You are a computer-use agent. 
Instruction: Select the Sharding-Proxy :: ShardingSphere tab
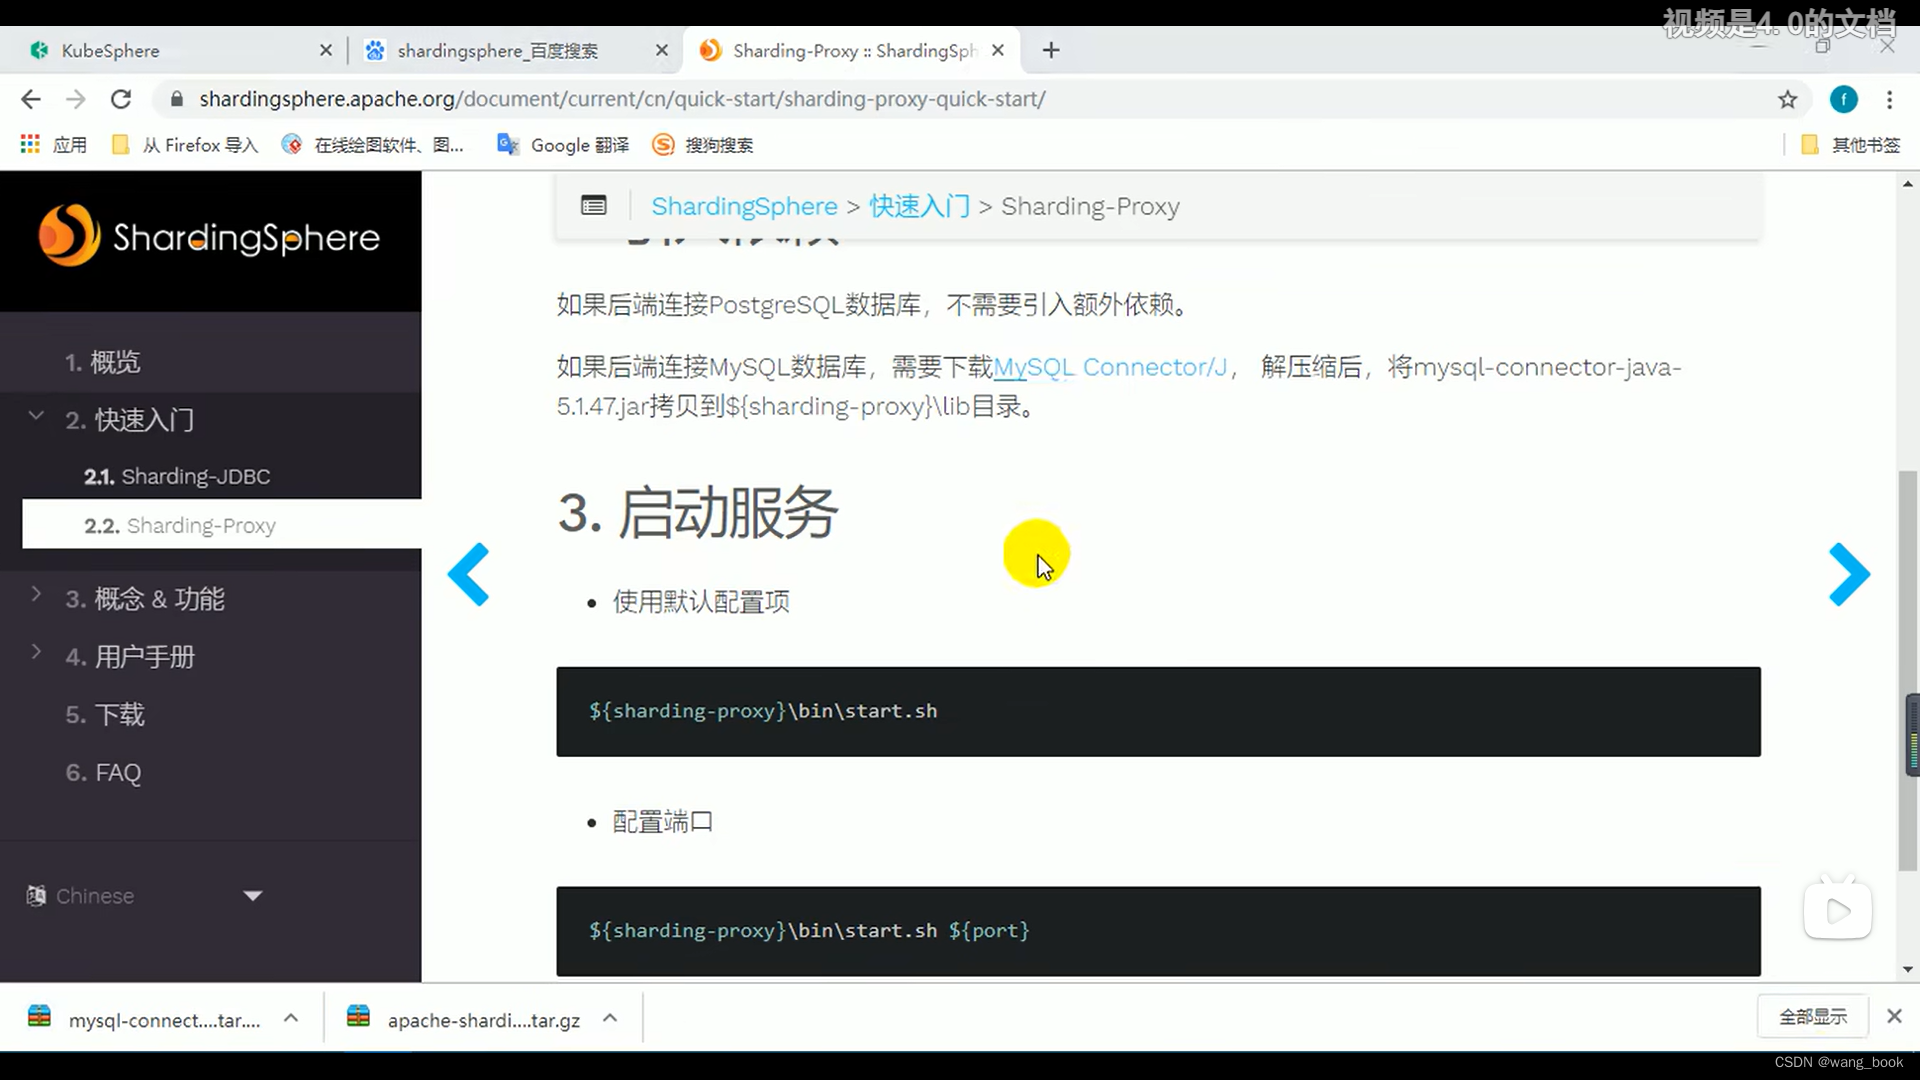(x=850, y=50)
